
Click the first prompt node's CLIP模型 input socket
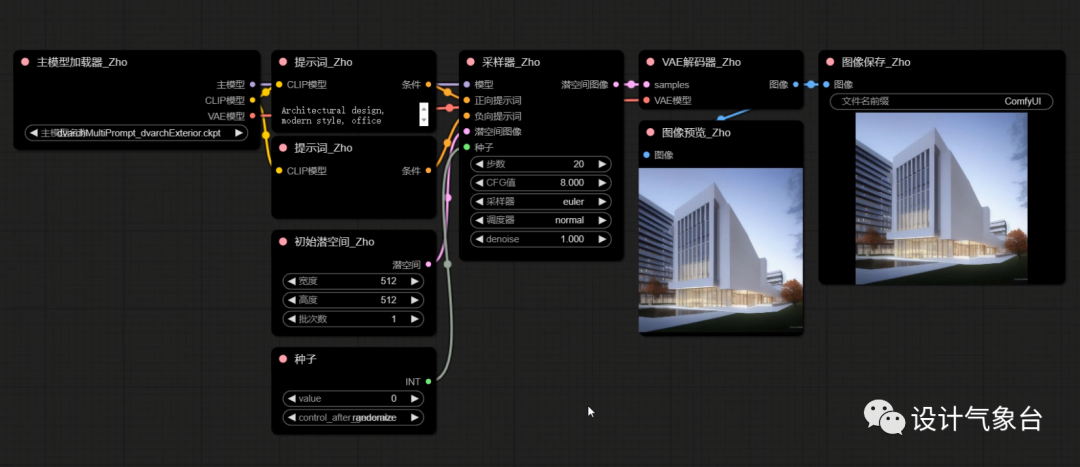click(x=279, y=85)
